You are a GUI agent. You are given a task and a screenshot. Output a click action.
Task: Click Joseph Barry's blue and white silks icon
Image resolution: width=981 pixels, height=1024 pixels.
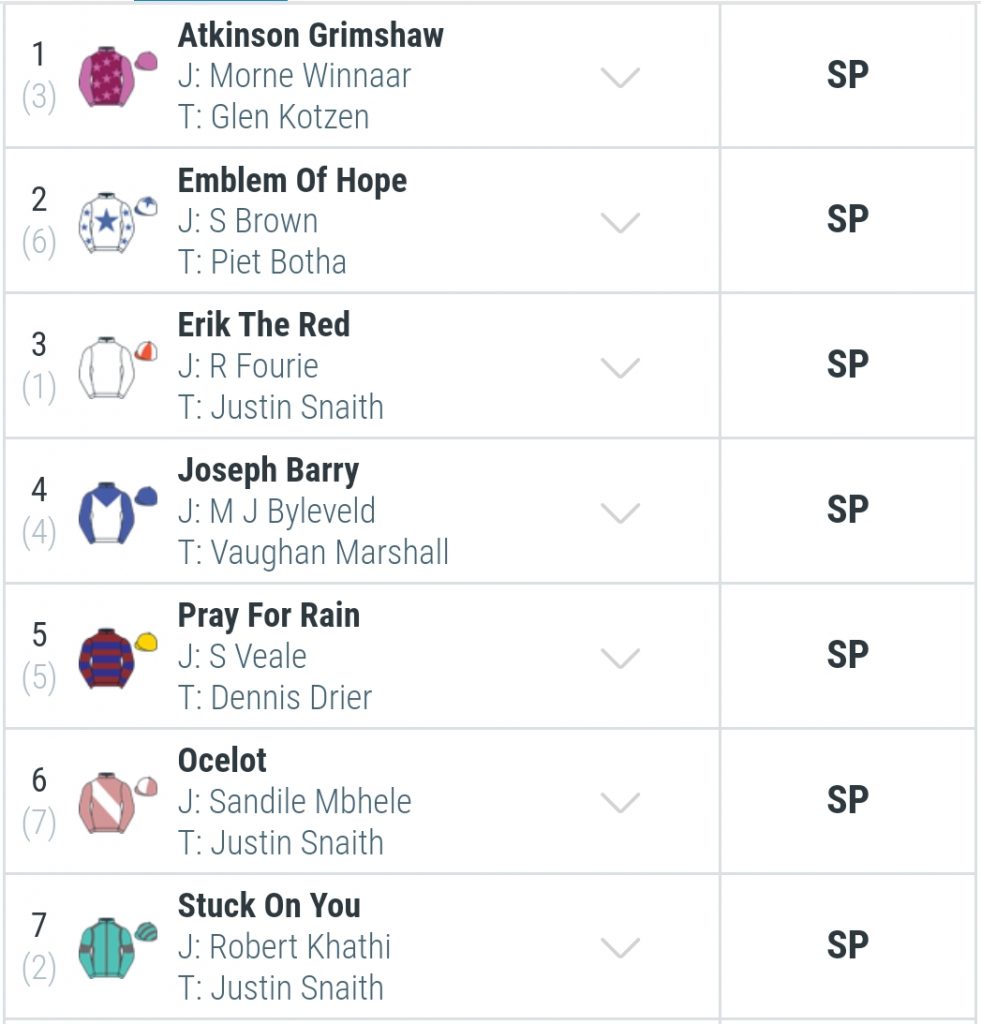coord(118,513)
